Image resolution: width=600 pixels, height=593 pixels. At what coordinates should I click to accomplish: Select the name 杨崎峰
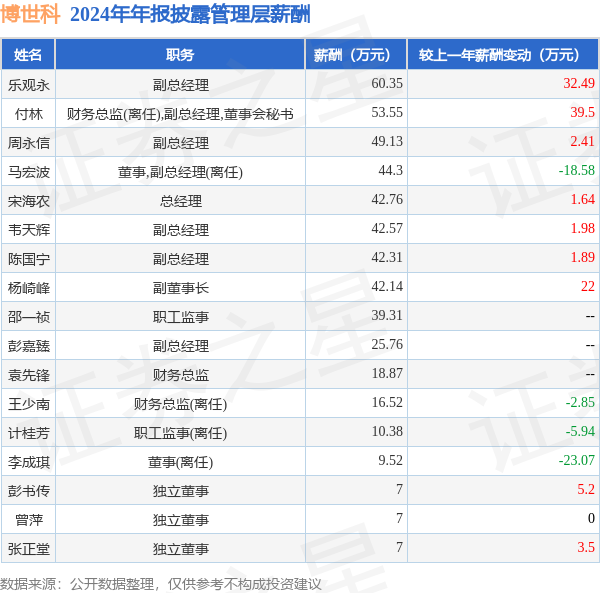pyautogui.click(x=29, y=288)
